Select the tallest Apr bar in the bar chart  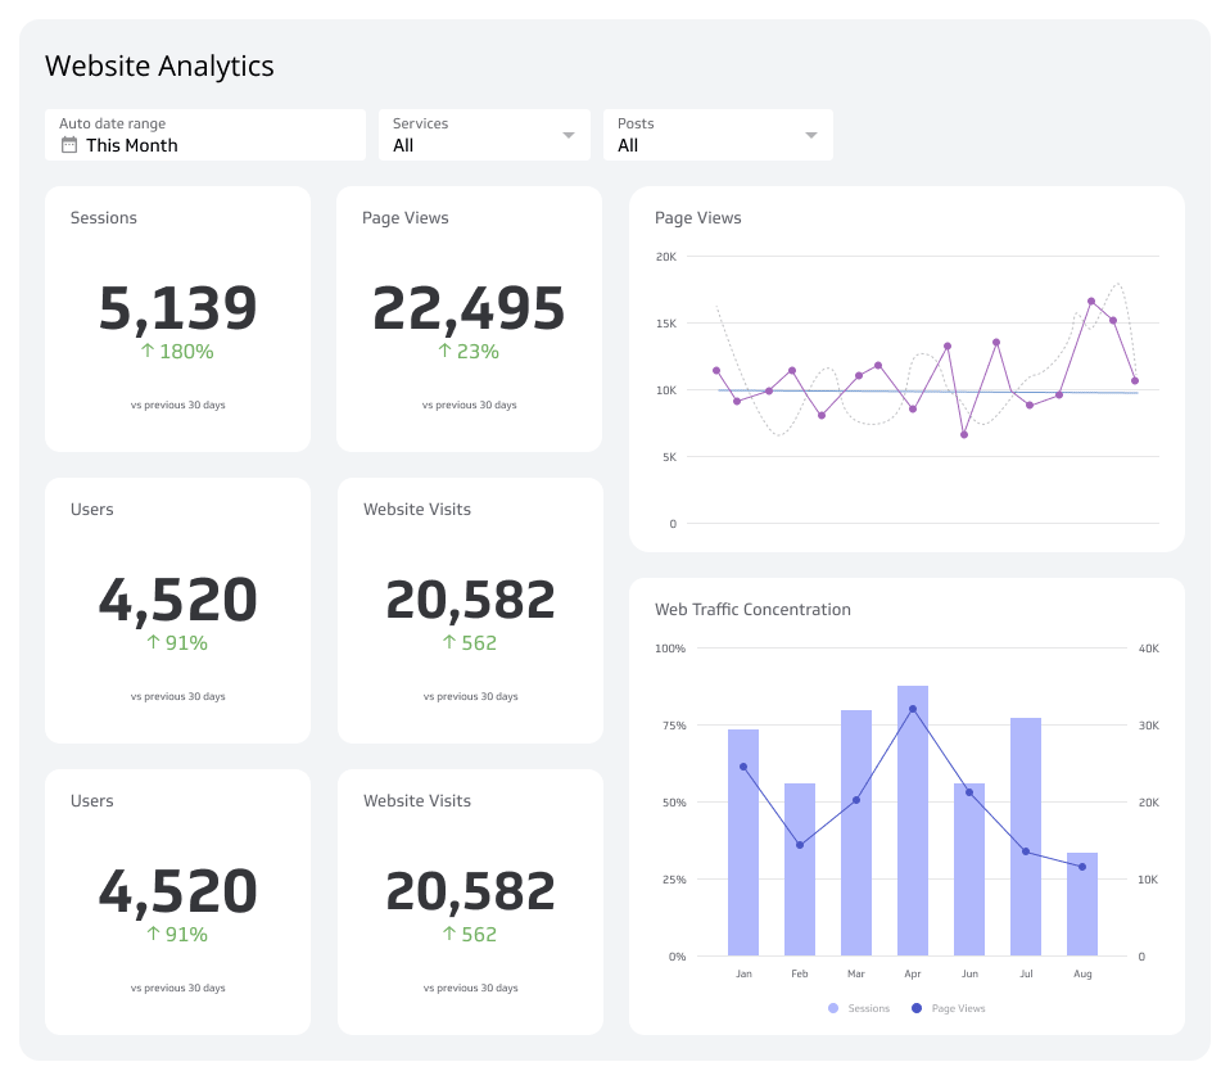[x=913, y=820]
